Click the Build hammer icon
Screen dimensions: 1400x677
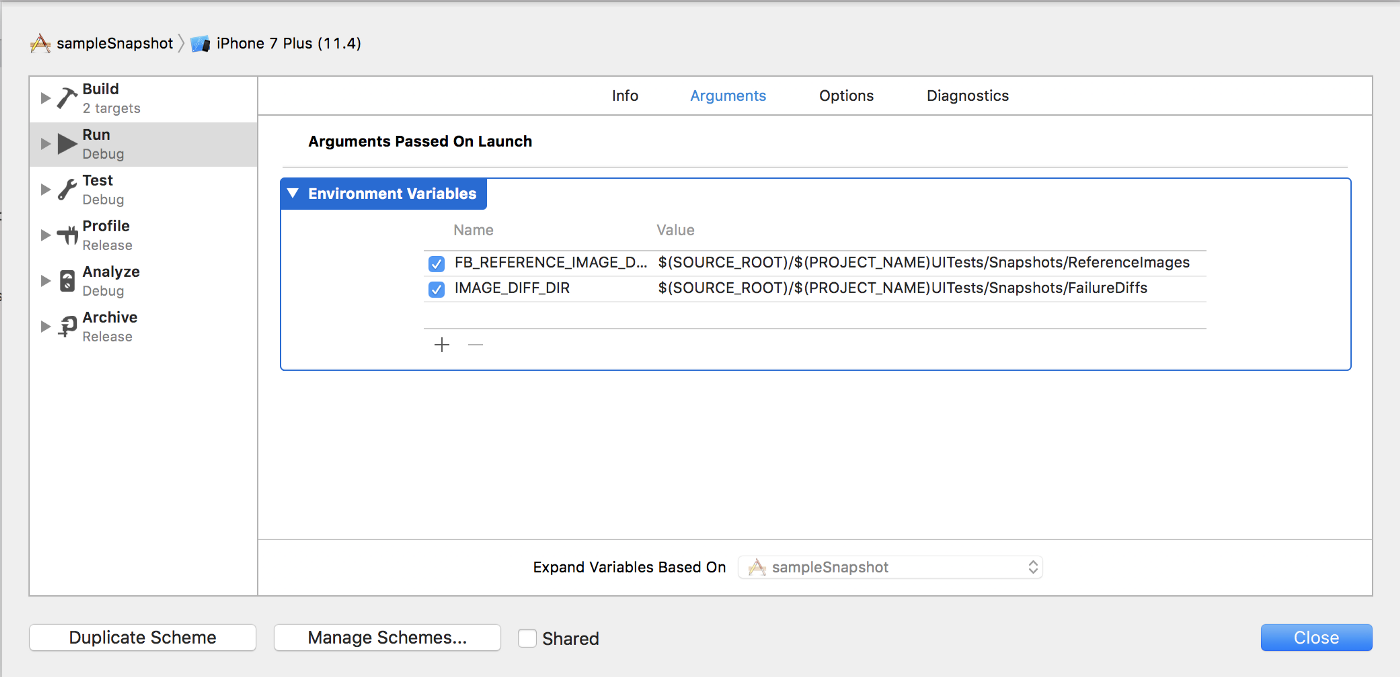coord(67,98)
